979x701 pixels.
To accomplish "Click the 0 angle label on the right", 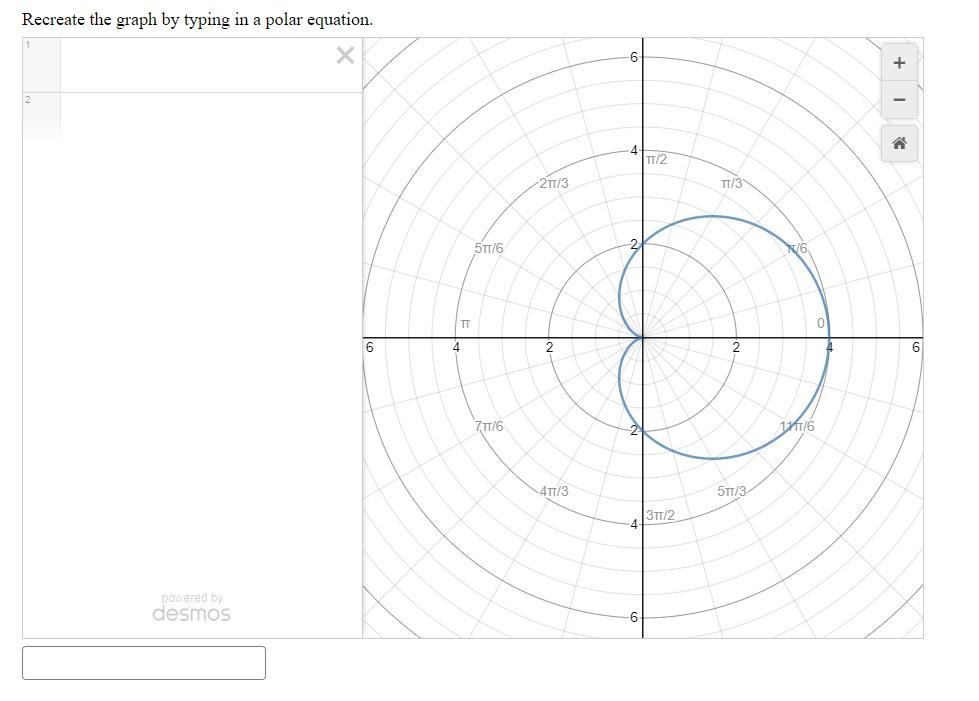I will pyautogui.click(x=821, y=323).
